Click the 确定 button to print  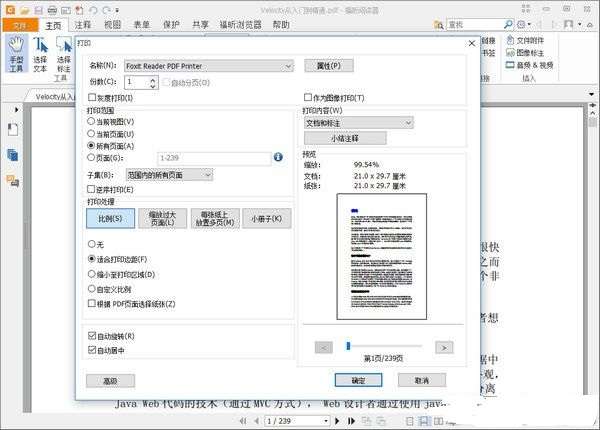tap(358, 380)
